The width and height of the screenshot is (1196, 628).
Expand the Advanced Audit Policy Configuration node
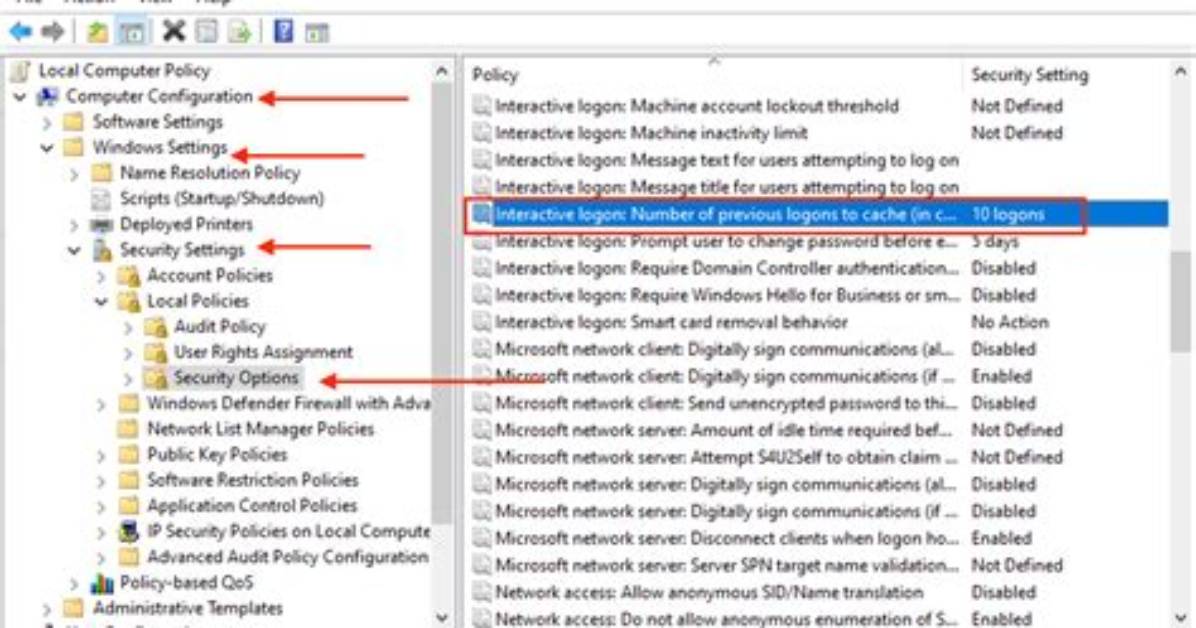tap(101, 558)
